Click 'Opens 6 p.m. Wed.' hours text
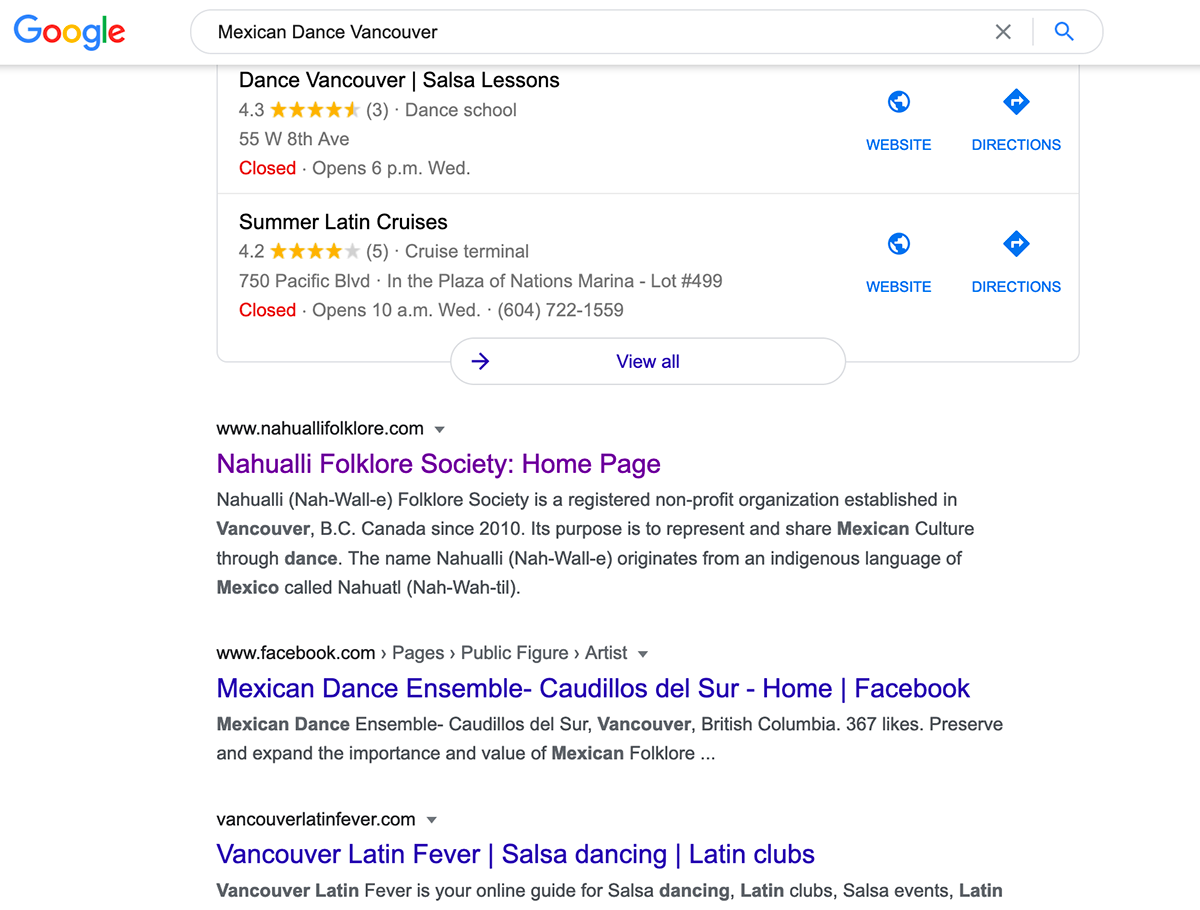 click(x=391, y=168)
